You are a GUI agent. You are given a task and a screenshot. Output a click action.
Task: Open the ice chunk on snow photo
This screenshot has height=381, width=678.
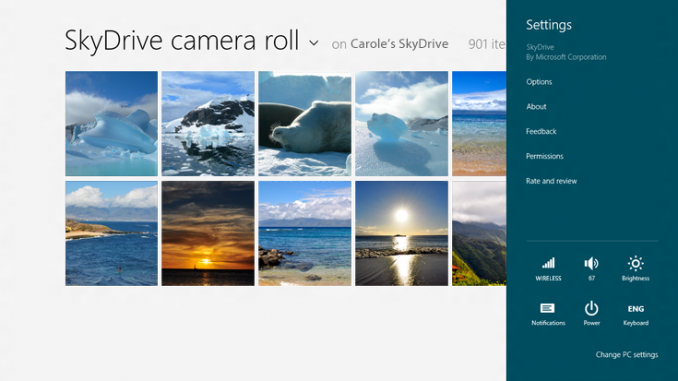click(x=402, y=124)
